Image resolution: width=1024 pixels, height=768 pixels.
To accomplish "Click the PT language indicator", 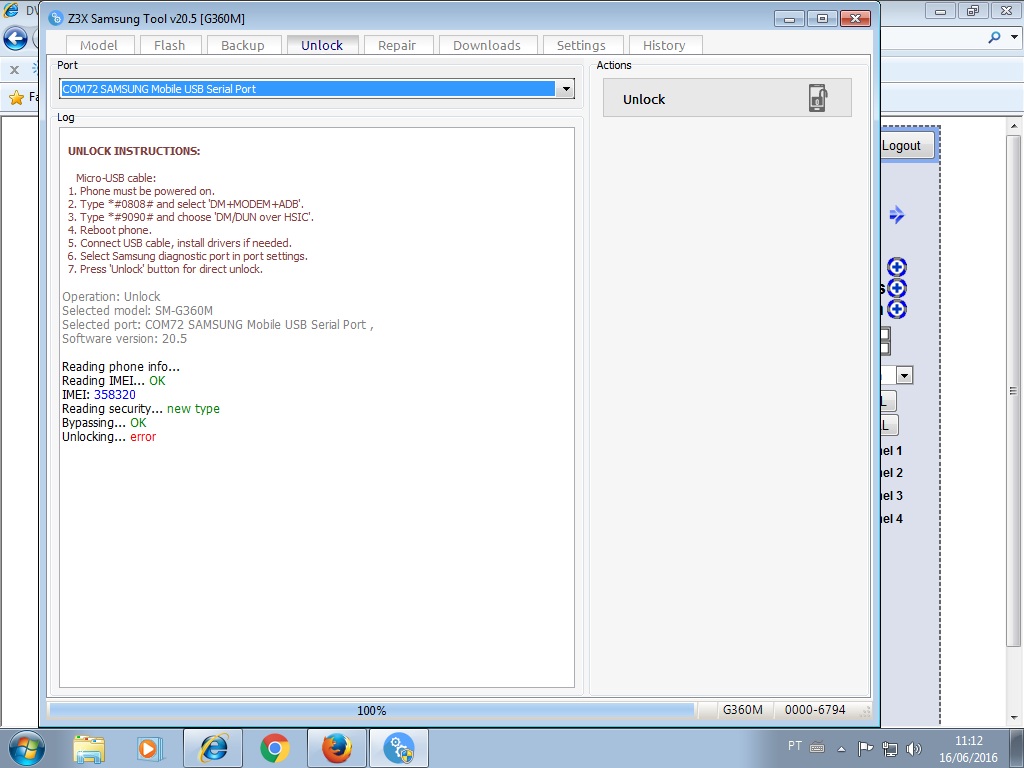I will 795,746.
